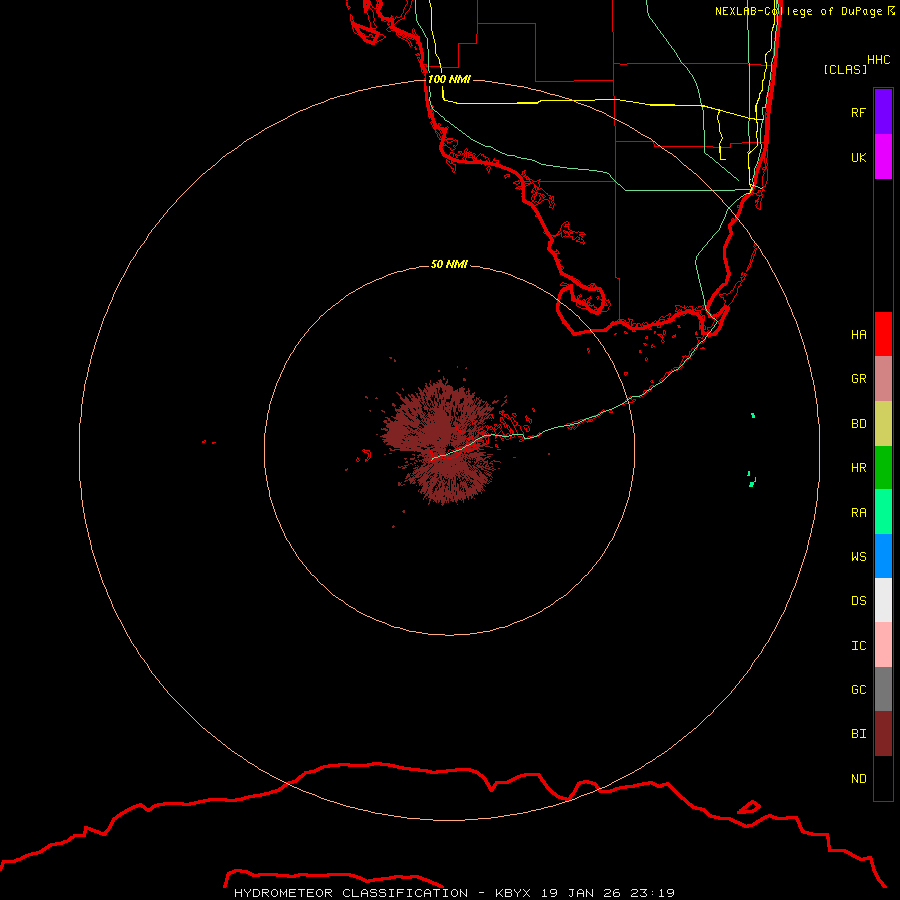Click the 100 NMI range ring label
This screenshot has width=900, height=900.
pyautogui.click(x=449, y=79)
